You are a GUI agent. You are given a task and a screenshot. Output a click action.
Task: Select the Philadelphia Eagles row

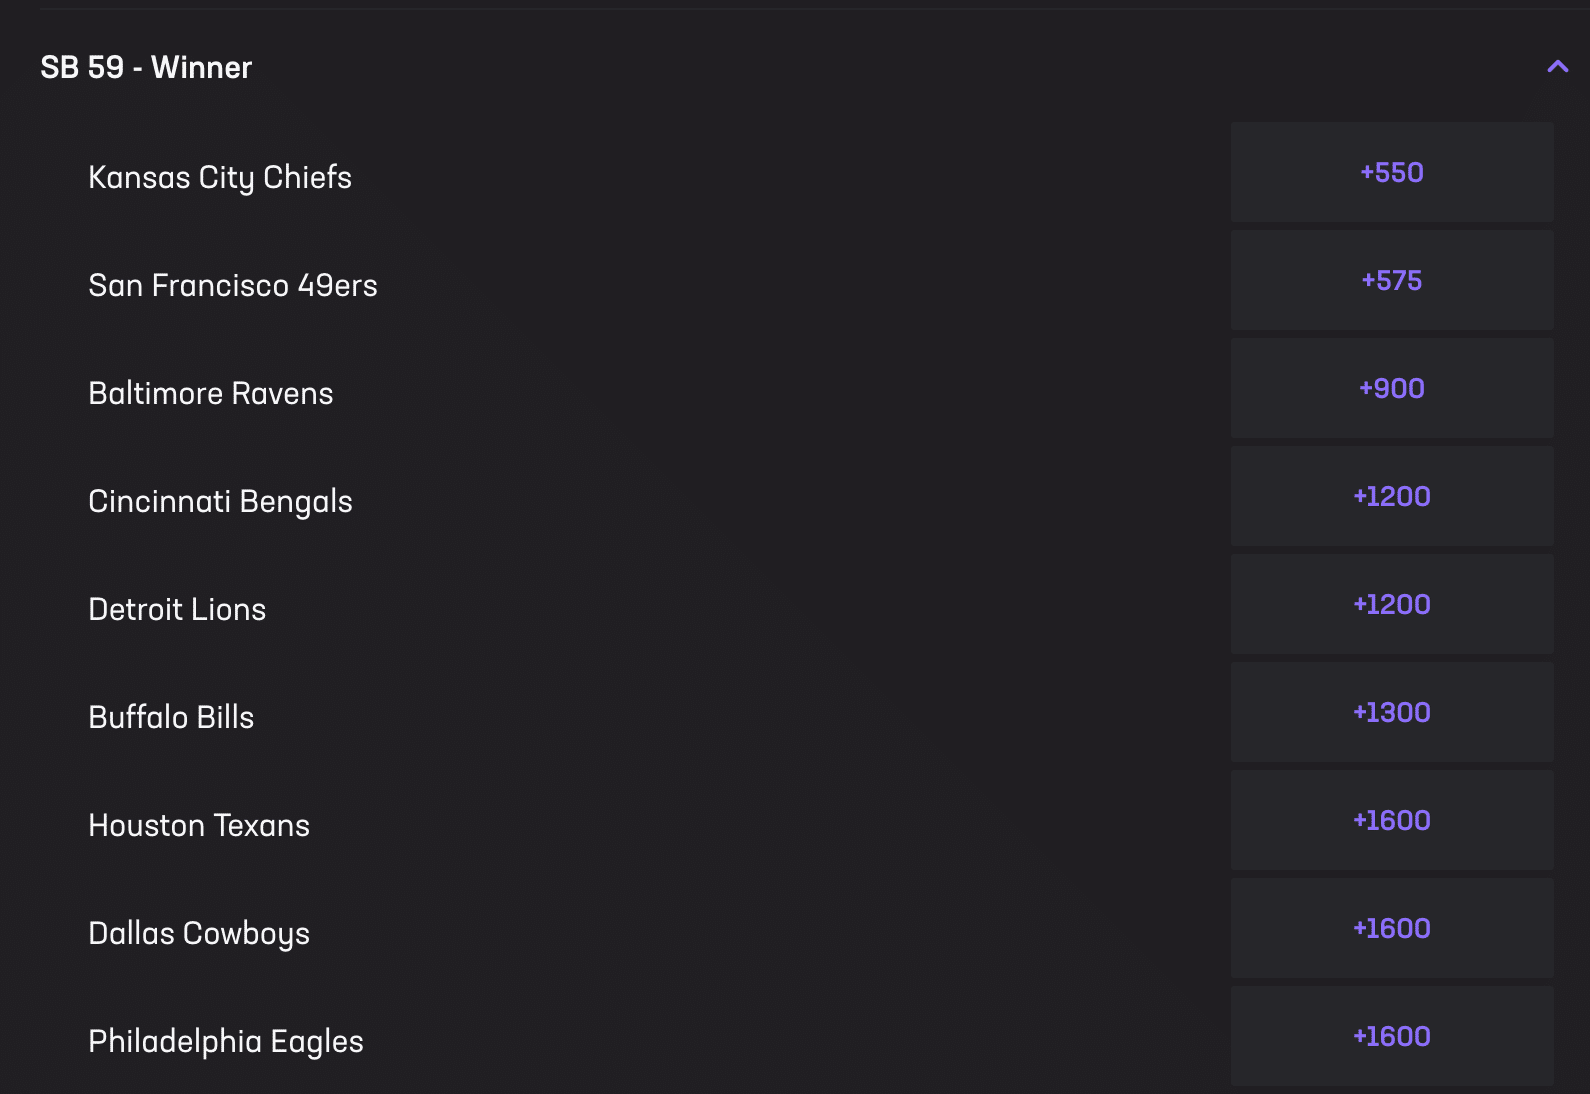226,1041
